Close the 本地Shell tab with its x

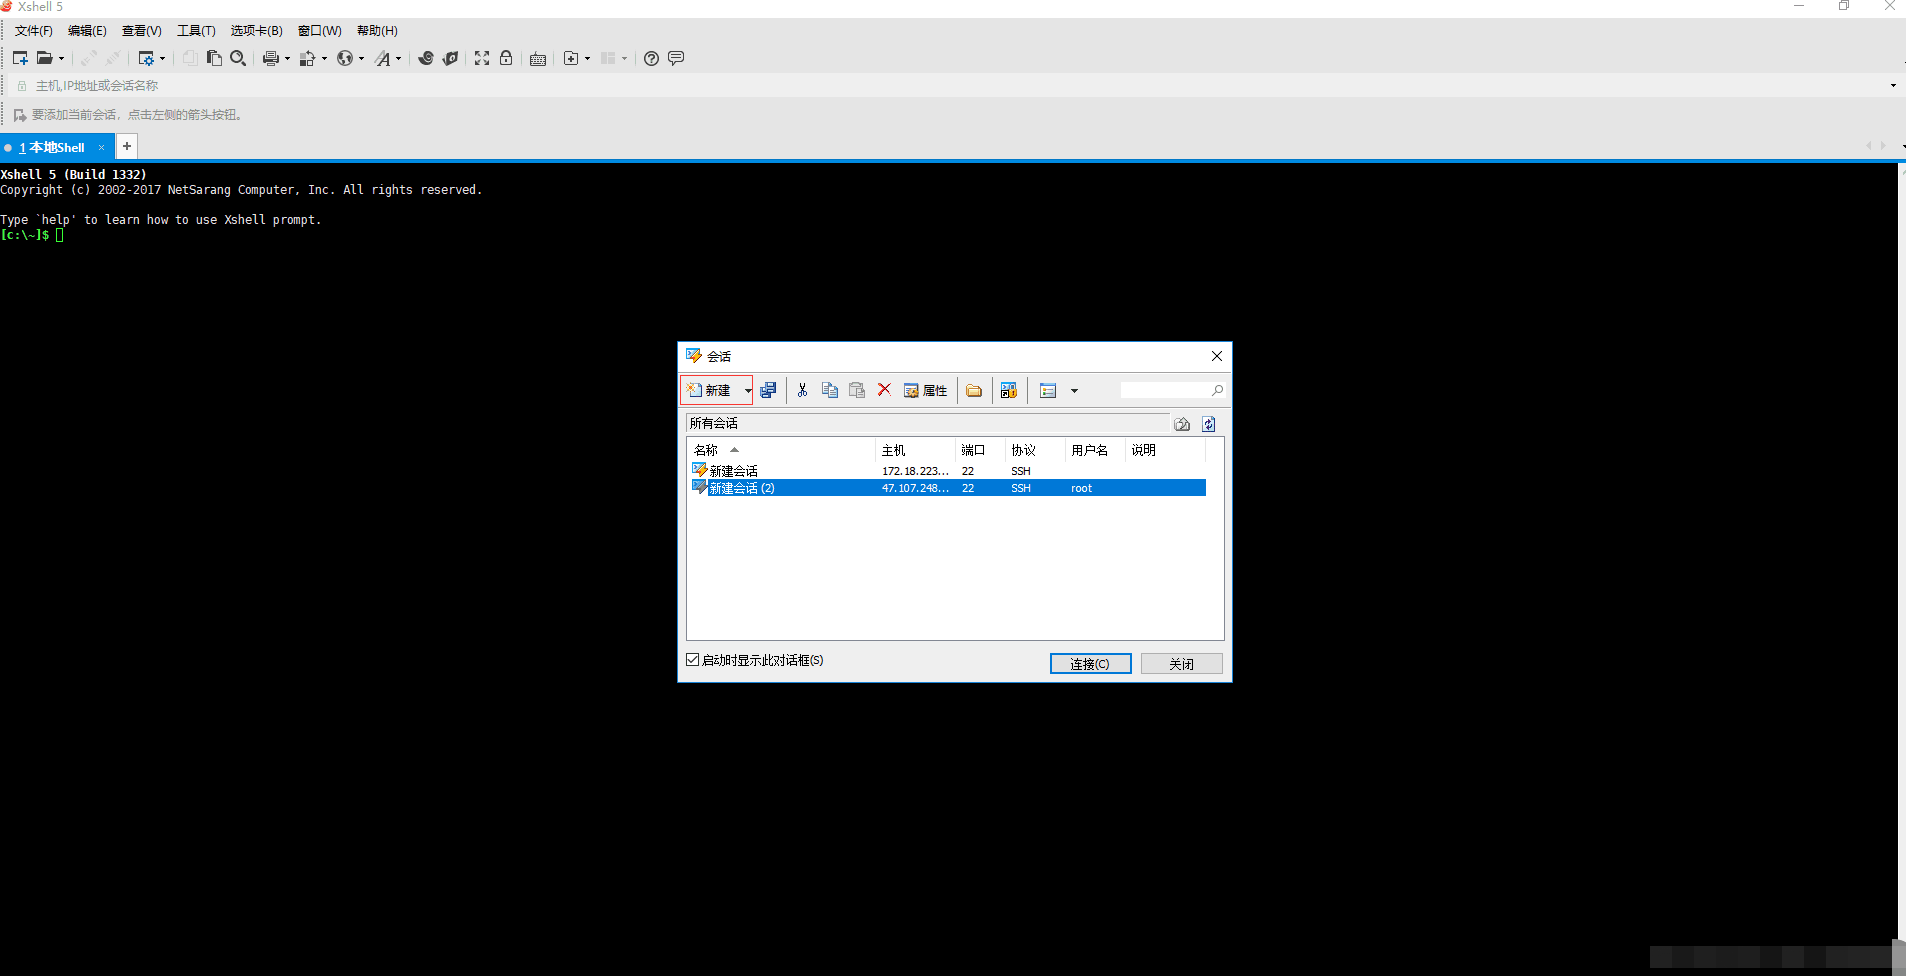coord(101,148)
